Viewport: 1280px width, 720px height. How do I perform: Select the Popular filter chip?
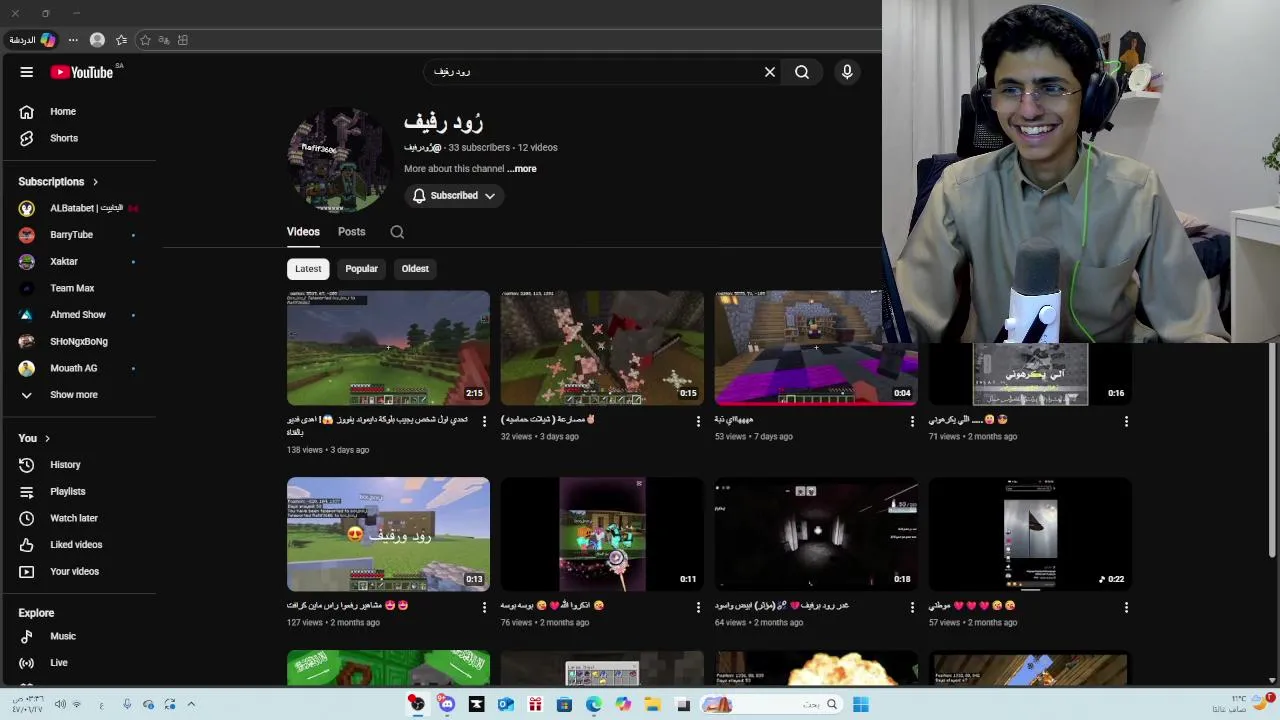coord(361,269)
